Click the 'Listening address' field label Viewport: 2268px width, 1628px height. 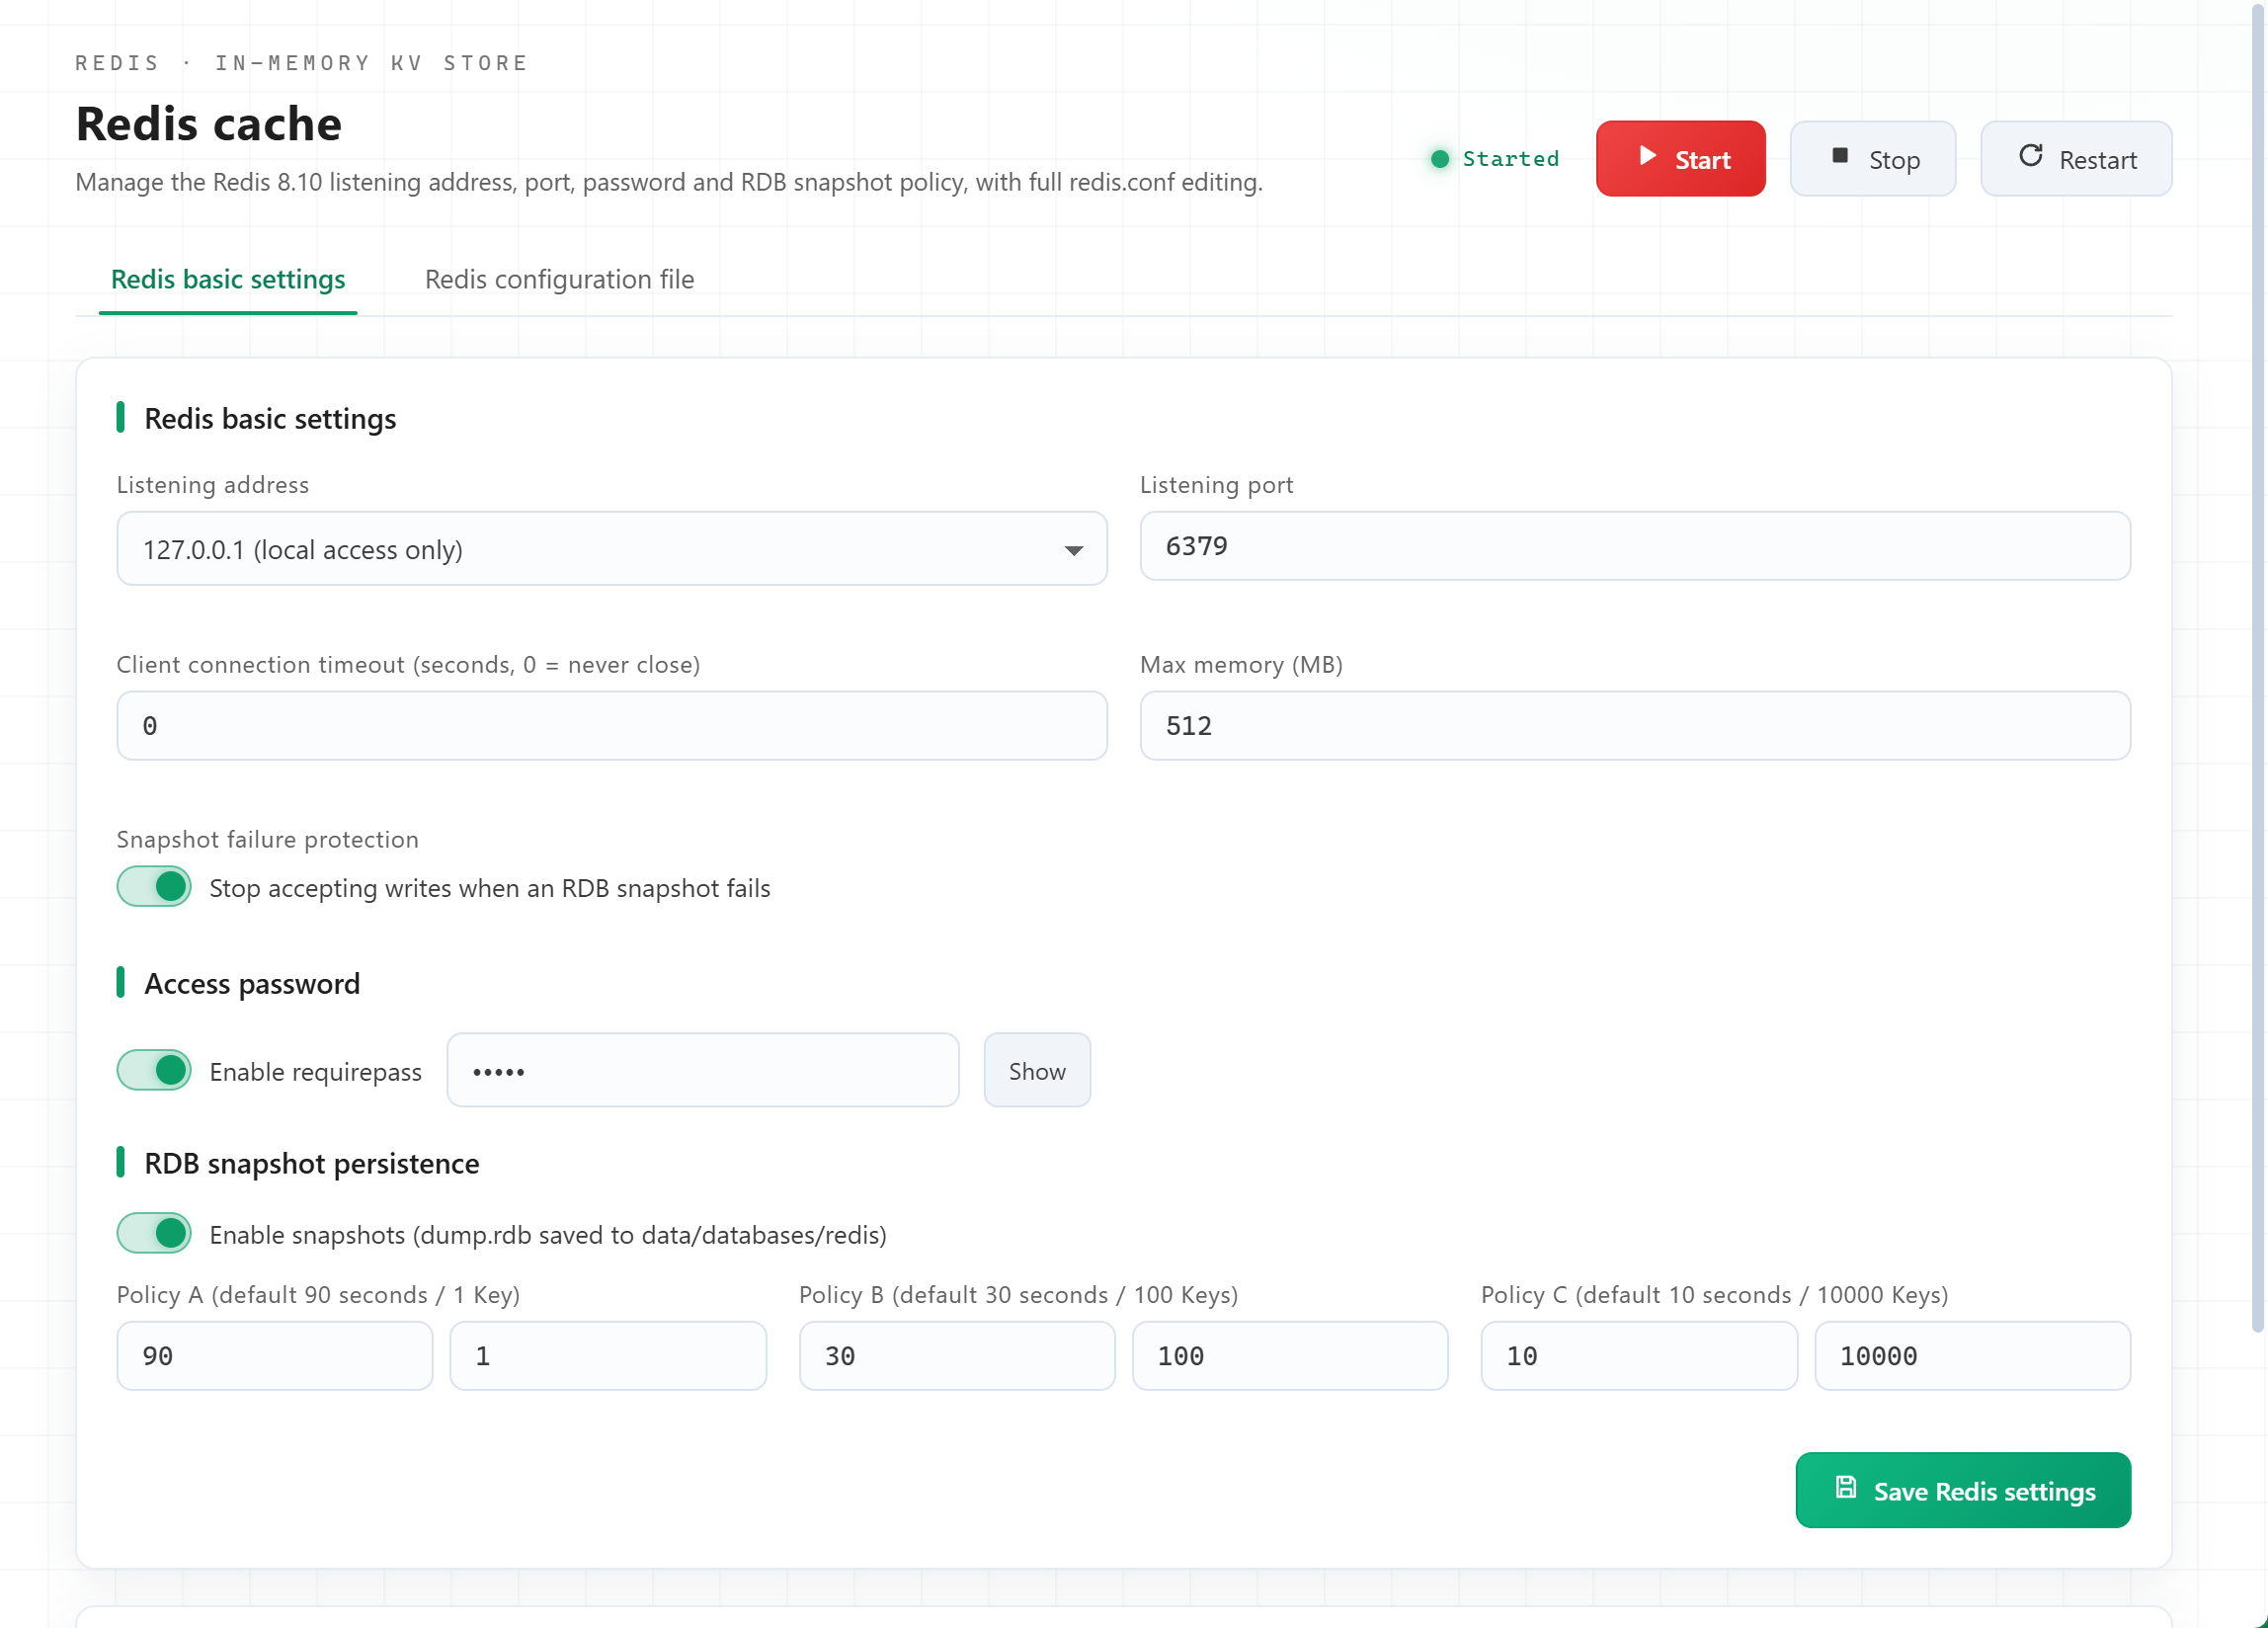click(213, 485)
